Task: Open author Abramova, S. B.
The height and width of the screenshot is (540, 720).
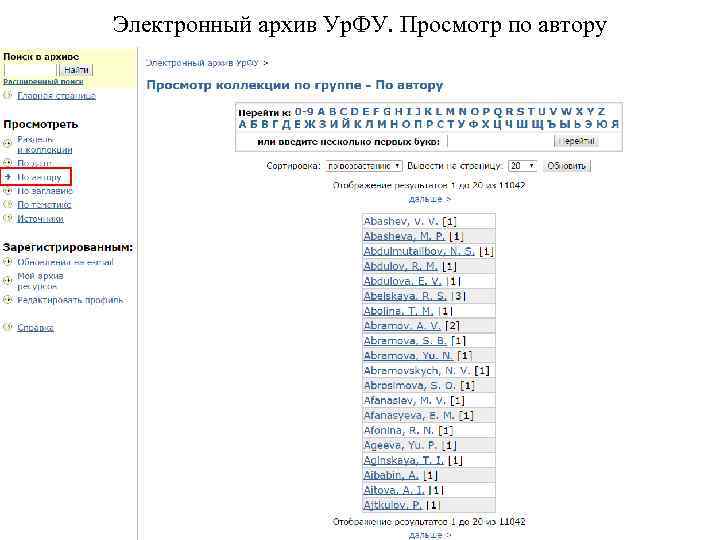Action: tap(405, 341)
